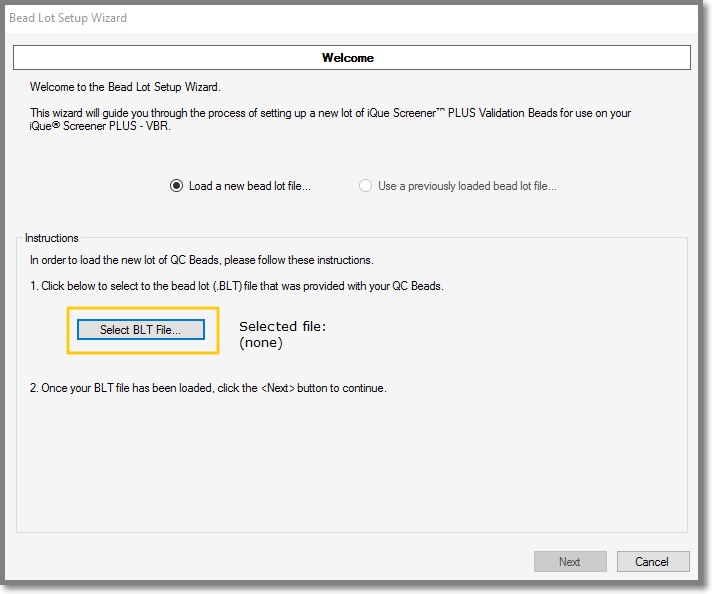The height and width of the screenshot is (594, 712).
Task: Cancel the Bead Lot Setup Wizard
Action: tap(653, 562)
